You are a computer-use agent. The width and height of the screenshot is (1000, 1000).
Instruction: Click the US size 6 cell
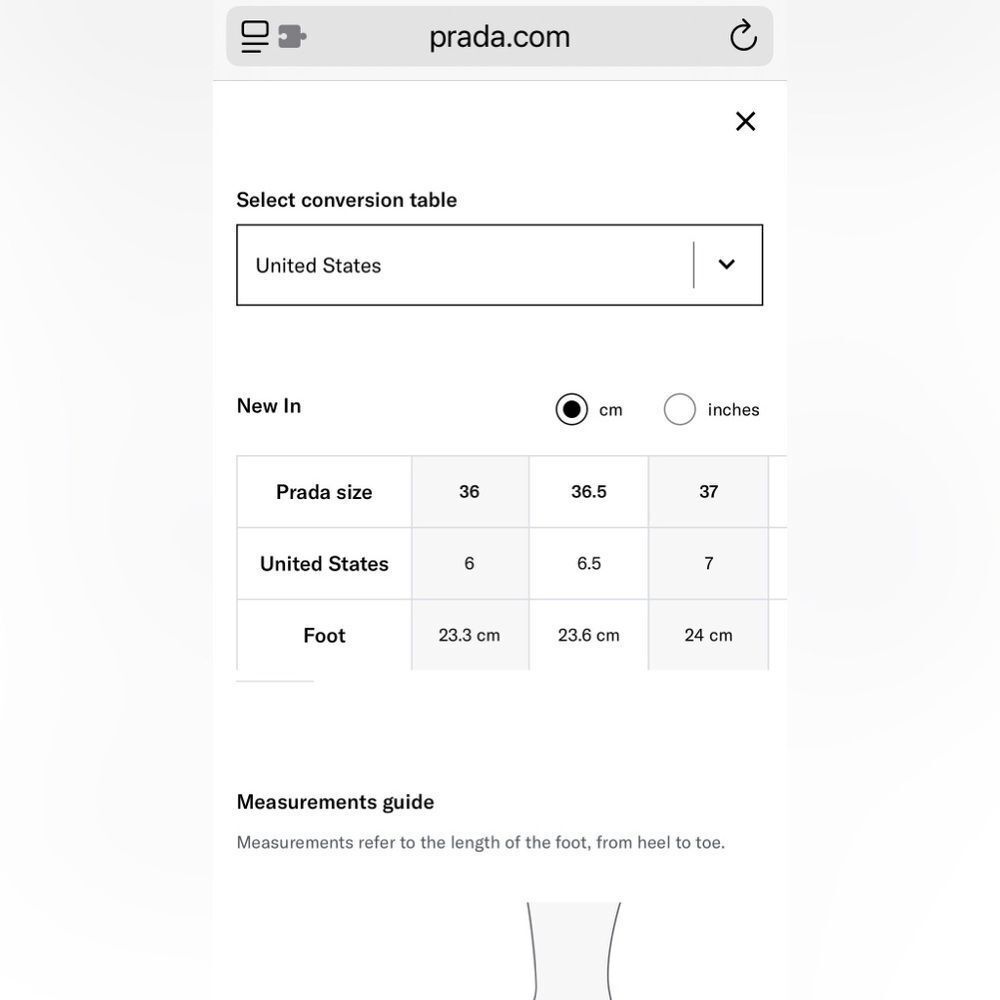(x=470, y=564)
